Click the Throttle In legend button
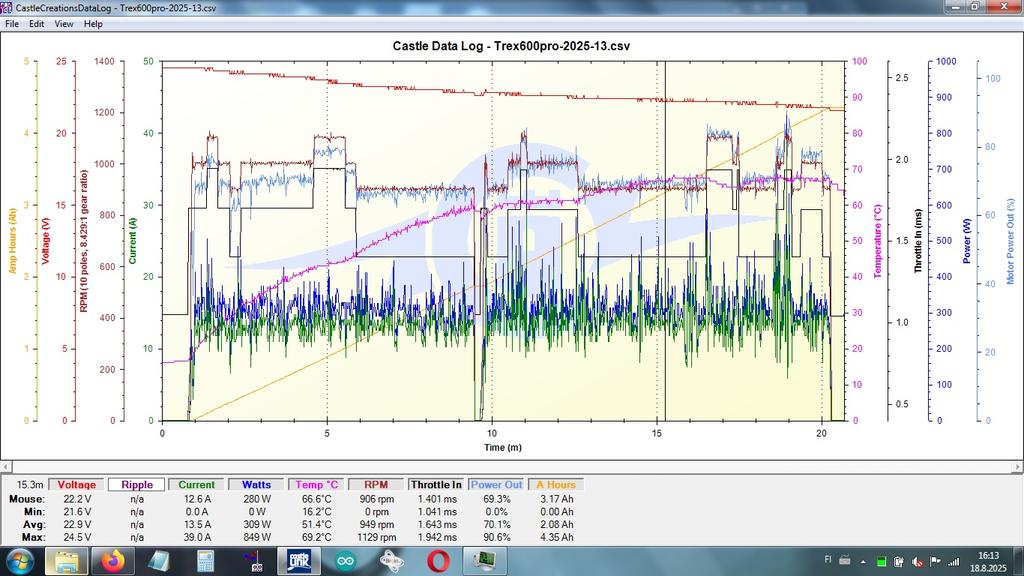 pyautogui.click(x=436, y=485)
